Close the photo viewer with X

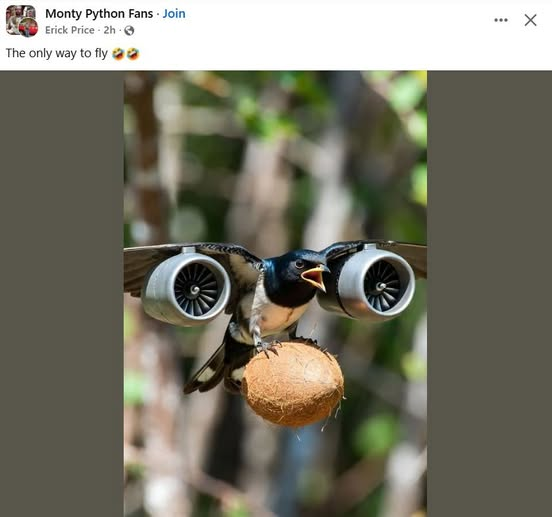(530, 20)
